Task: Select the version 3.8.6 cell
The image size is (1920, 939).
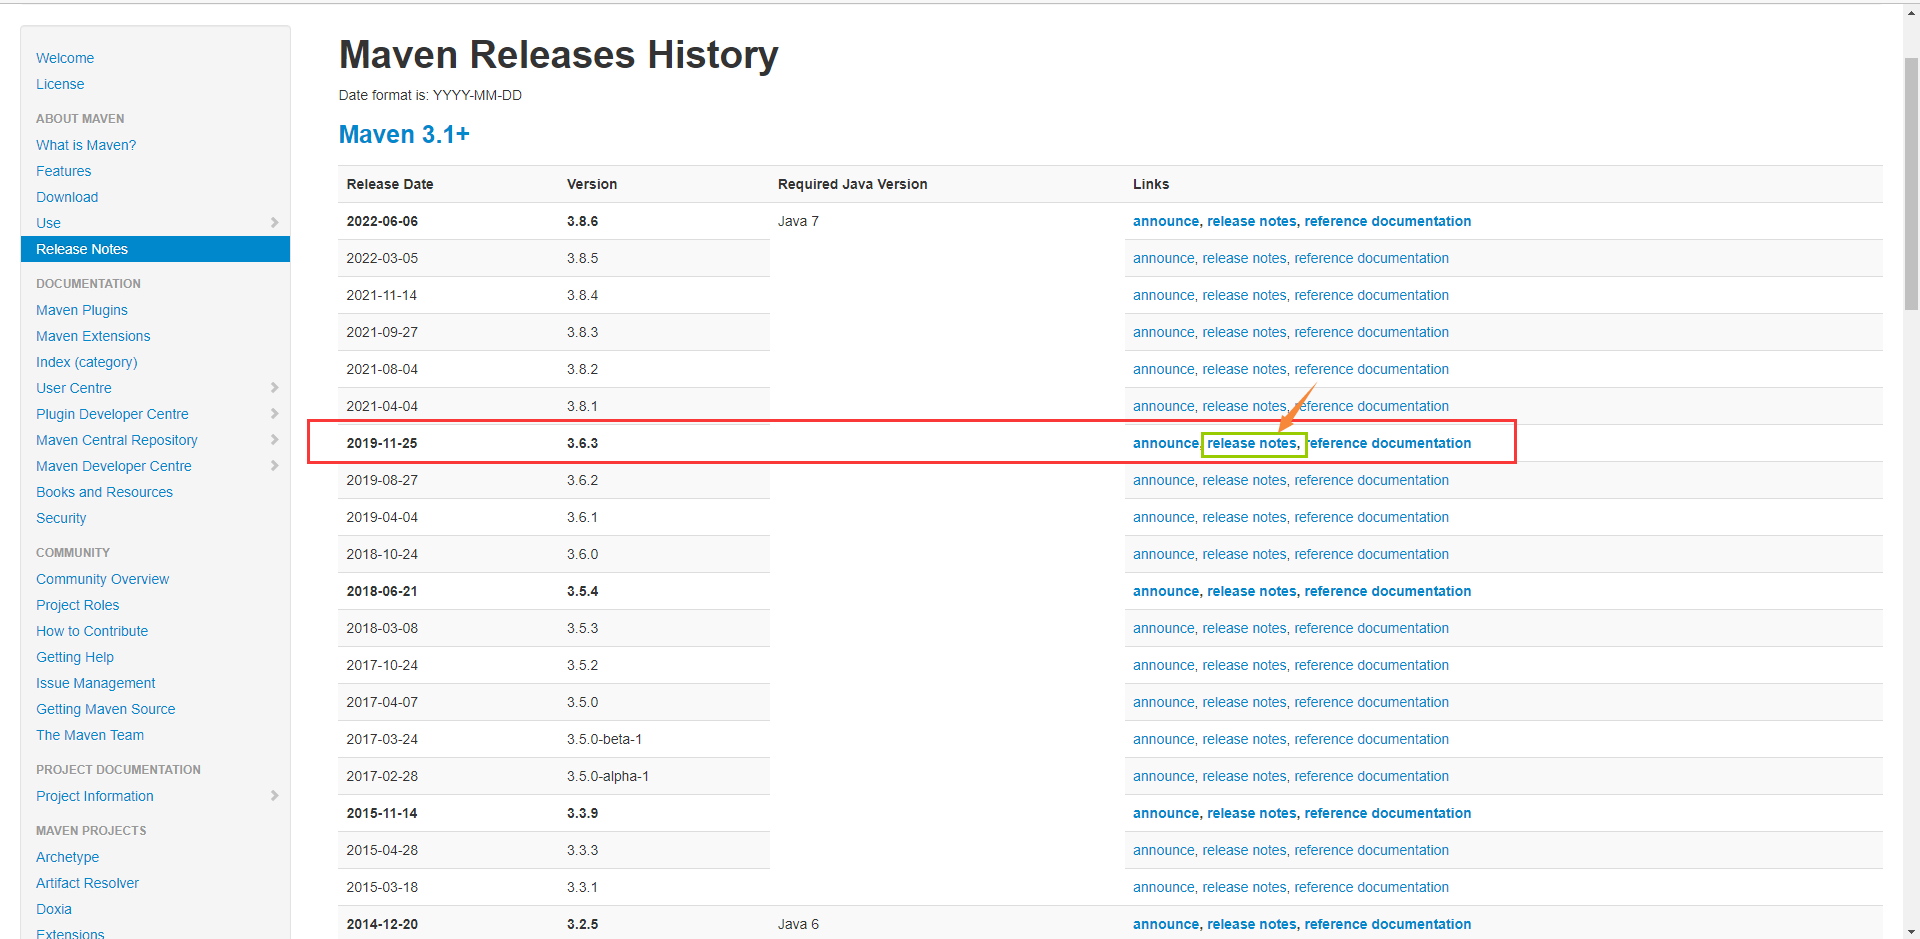Action: click(x=582, y=221)
